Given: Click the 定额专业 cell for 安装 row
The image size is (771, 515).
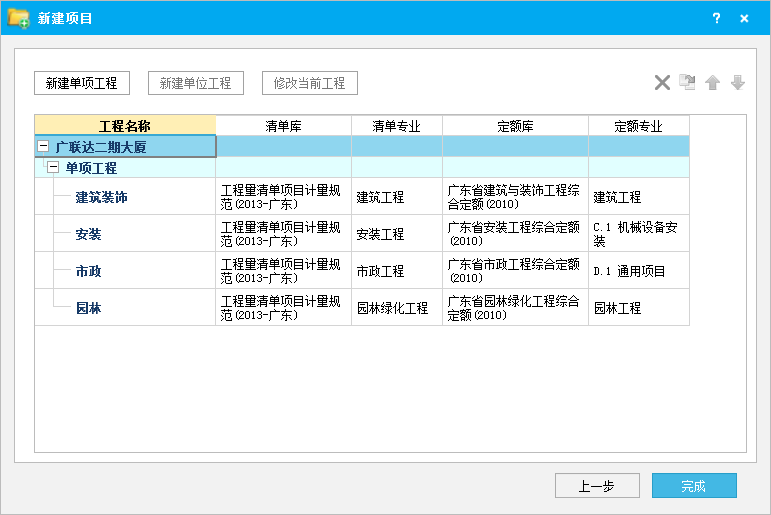Looking at the screenshot, I should [638, 234].
